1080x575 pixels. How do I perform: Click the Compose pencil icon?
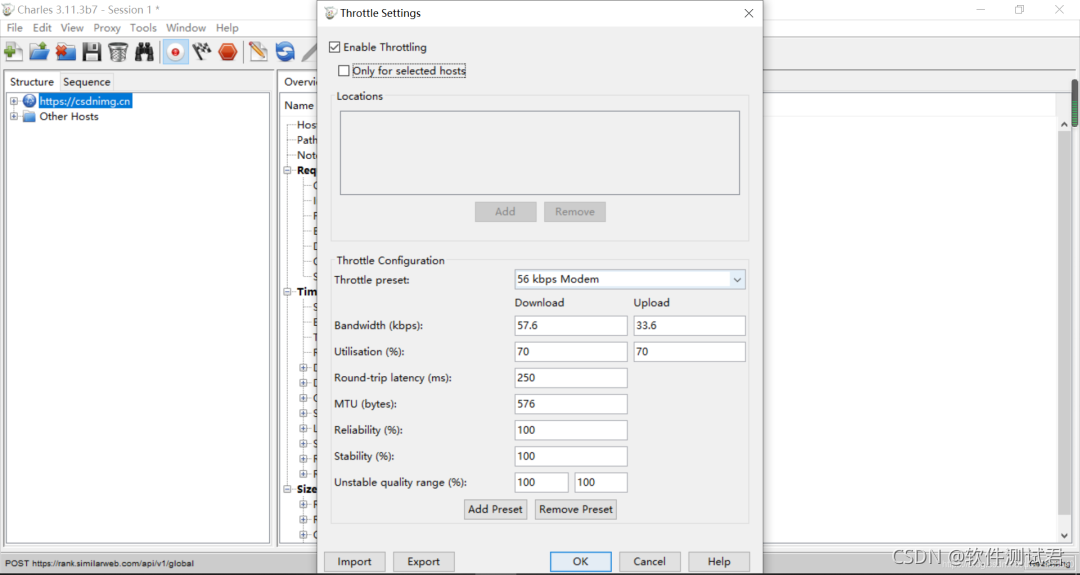tap(258, 52)
